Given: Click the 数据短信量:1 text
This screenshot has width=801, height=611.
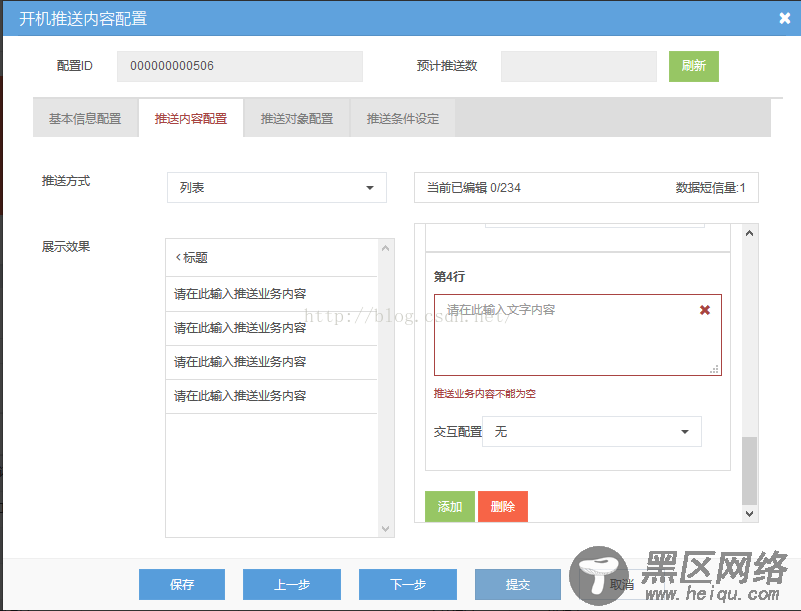Looking at the screenshot, I should 711,187.
